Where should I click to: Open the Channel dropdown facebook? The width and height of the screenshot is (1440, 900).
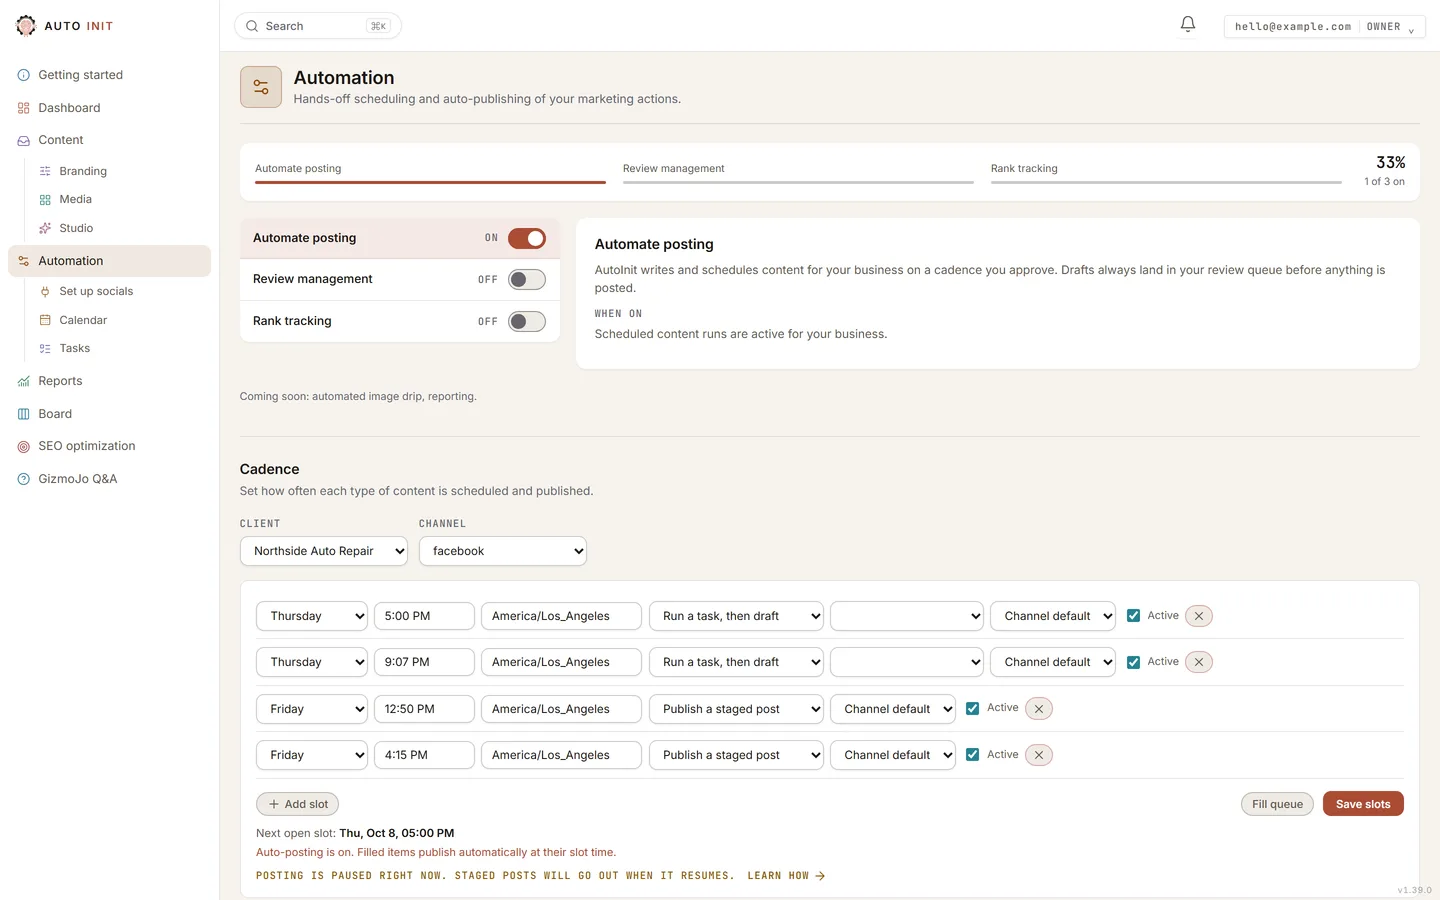(503, 551)
